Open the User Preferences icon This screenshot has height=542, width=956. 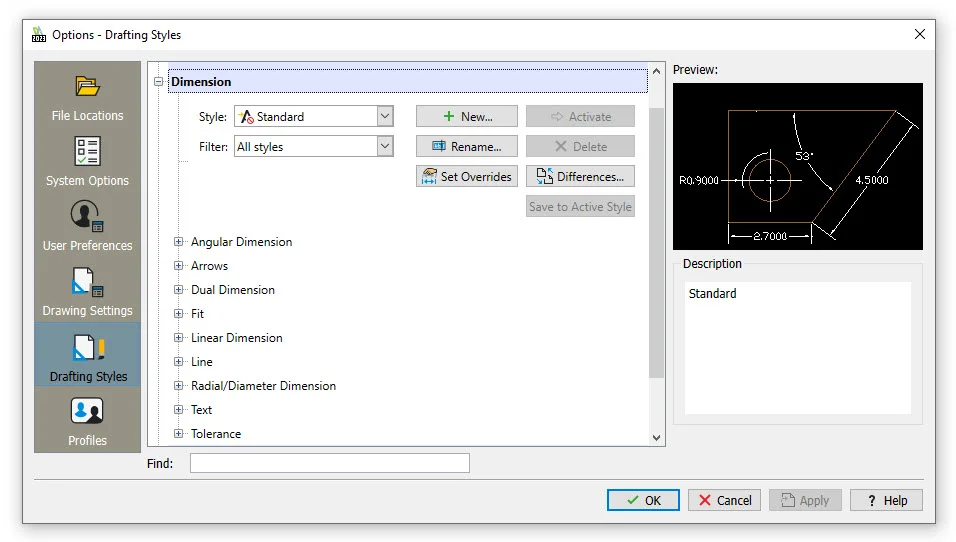point(88,217)
